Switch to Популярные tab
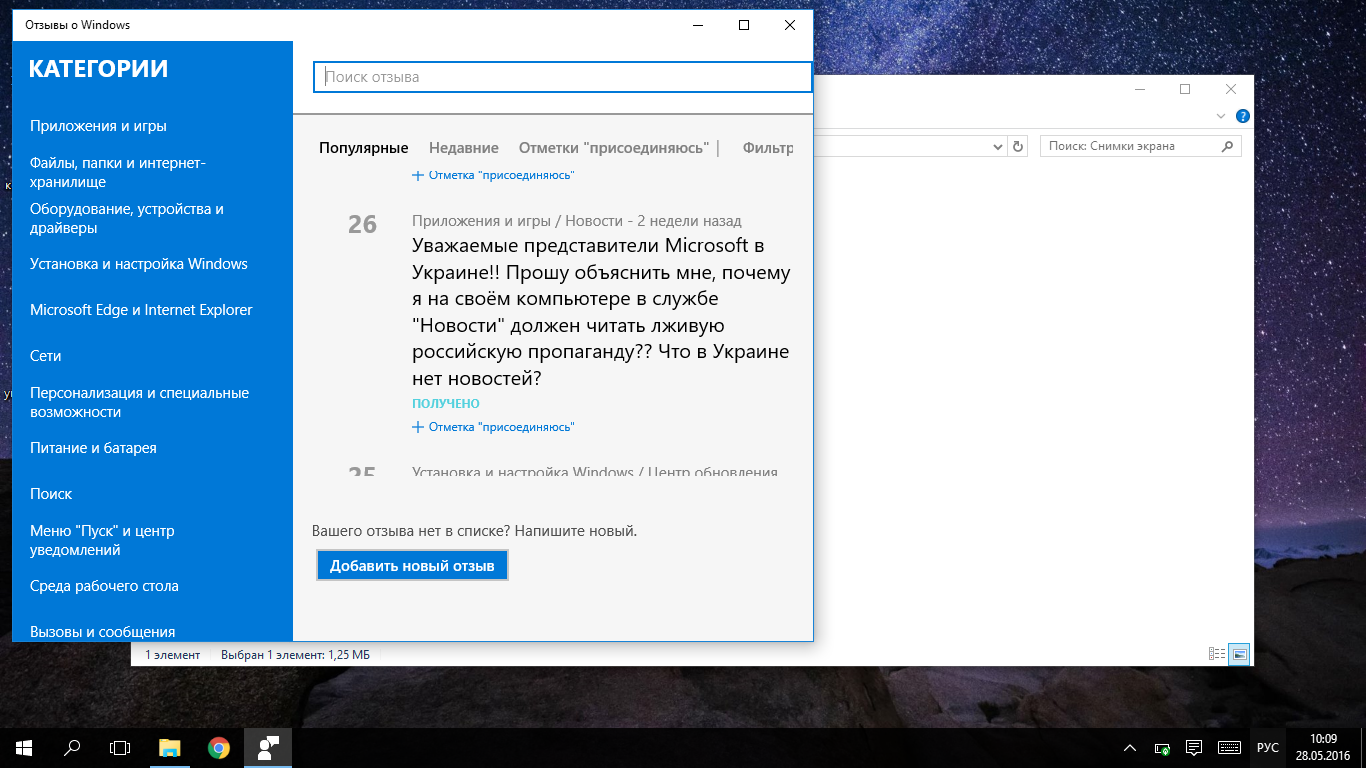The image size is (1366, 768). (x=364, y=148)
